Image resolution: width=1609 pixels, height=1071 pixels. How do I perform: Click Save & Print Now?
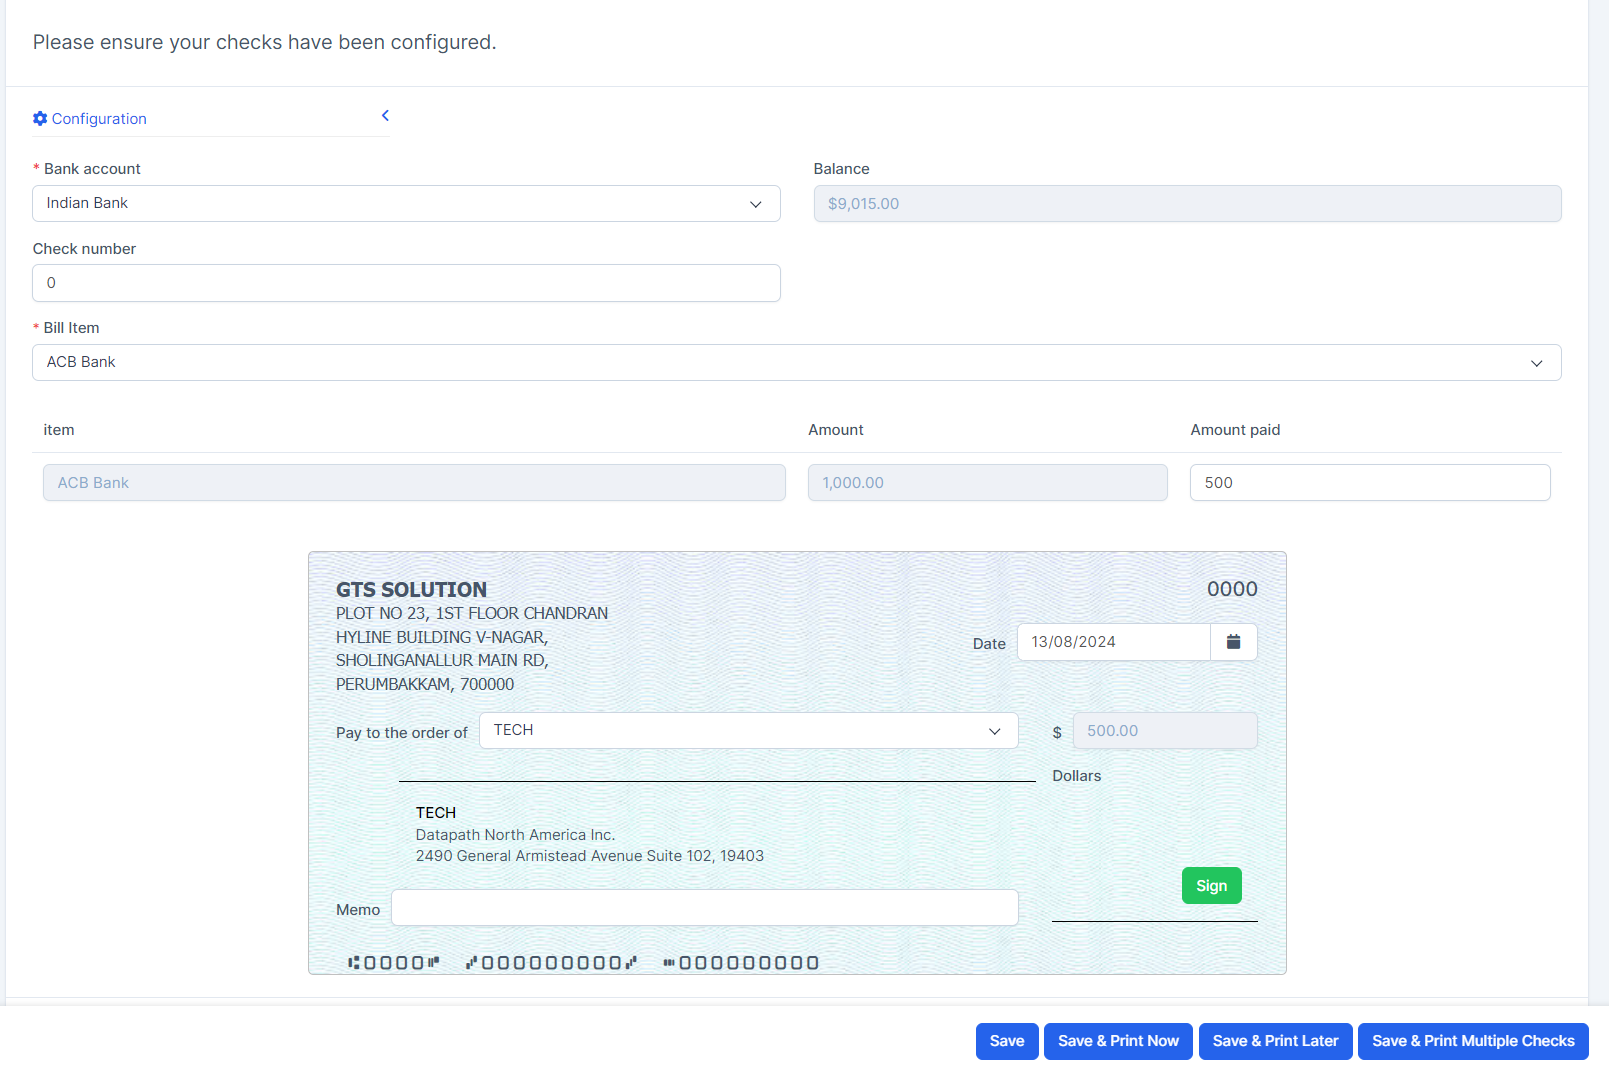click(x=1118, y=1041)
